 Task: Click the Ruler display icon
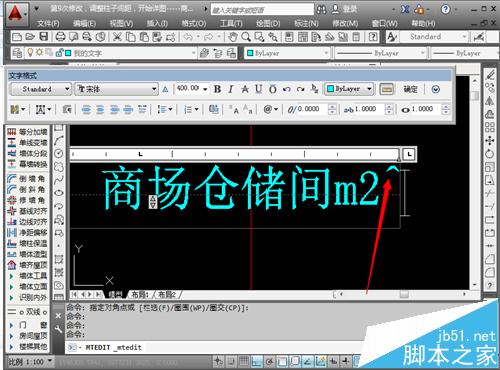pyautogui.click(x=386, y=89)
